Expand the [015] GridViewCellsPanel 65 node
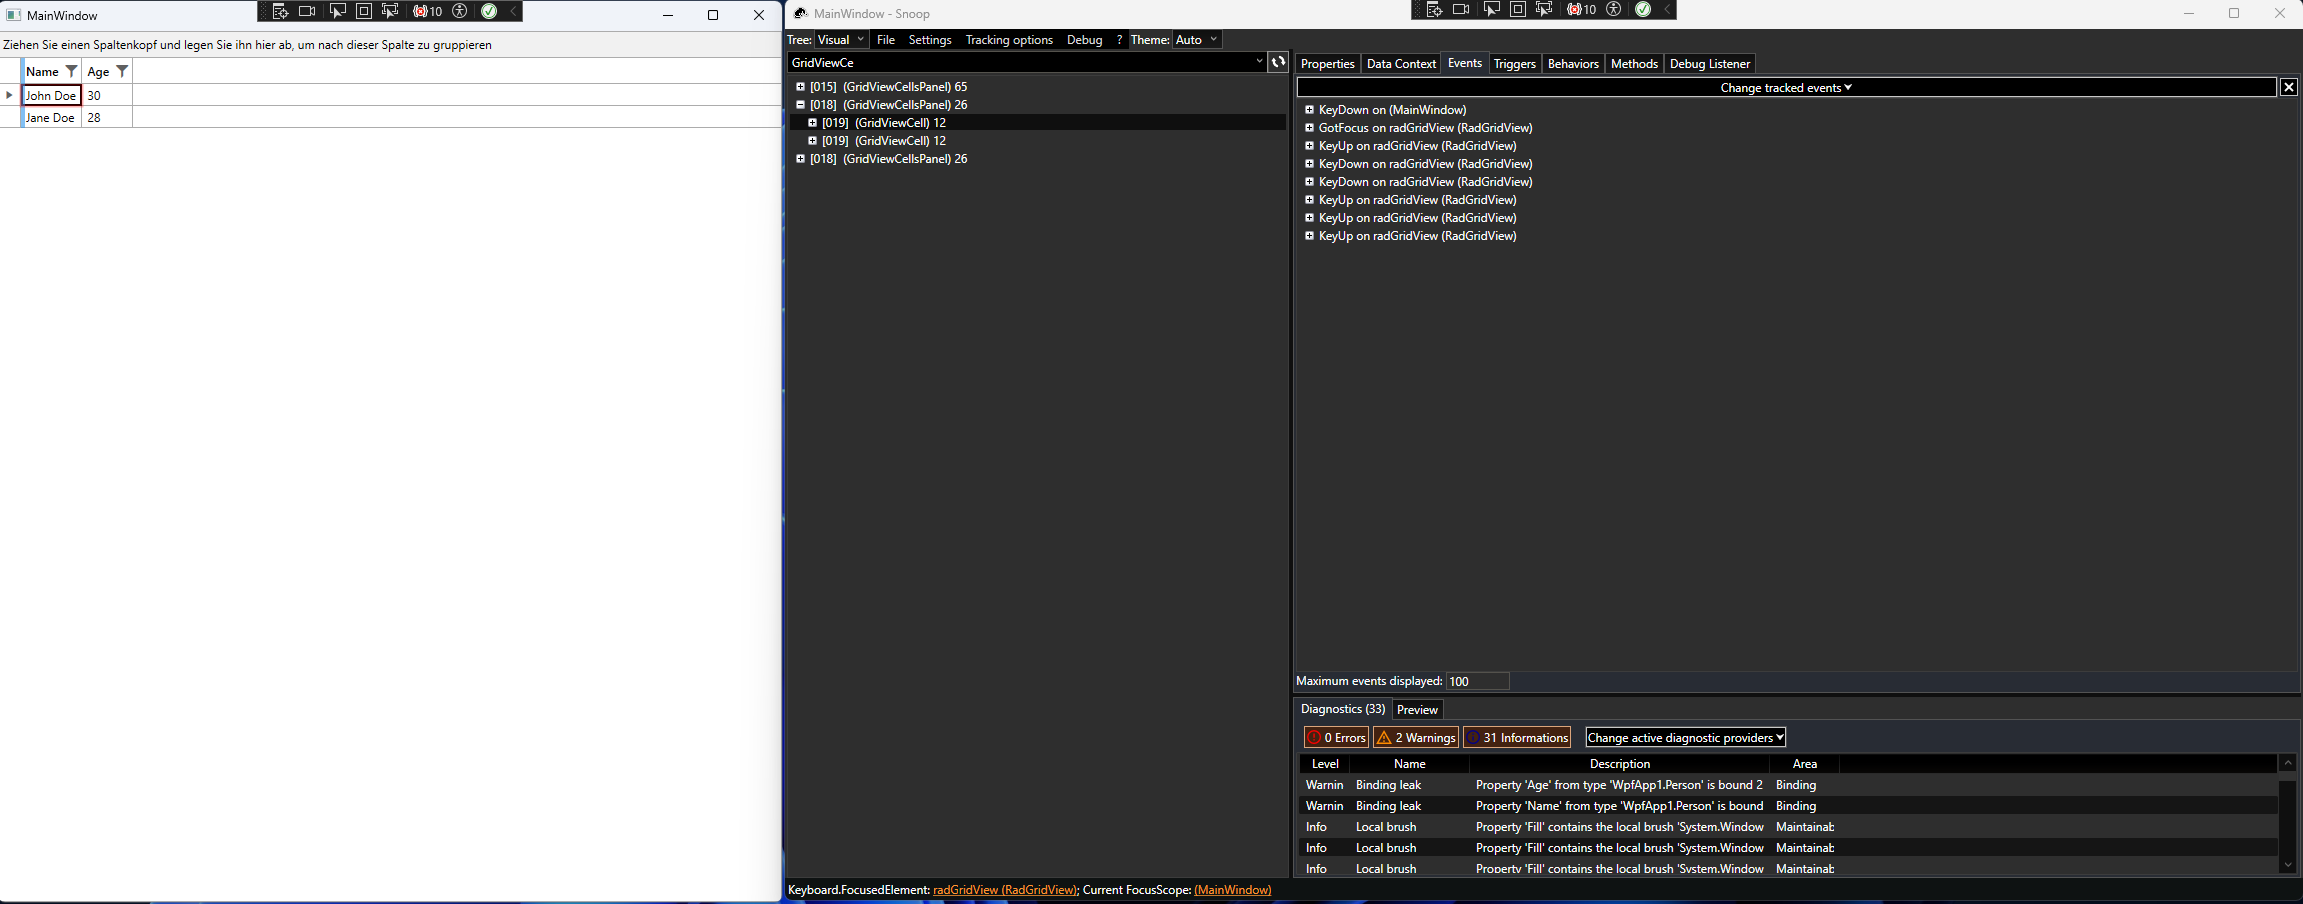 pos(800,87)
